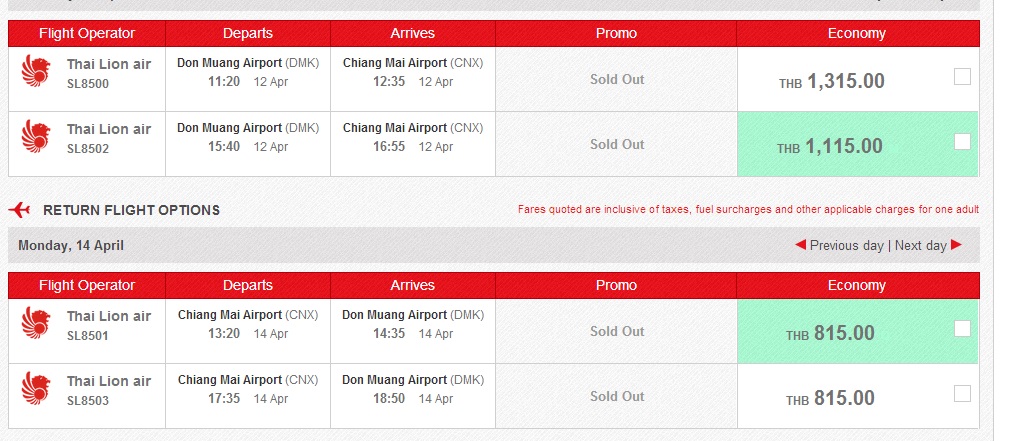Go to Next day for return flights
Image resolution: width=1031 pixels, height=441 pixels.
[921, 246]
